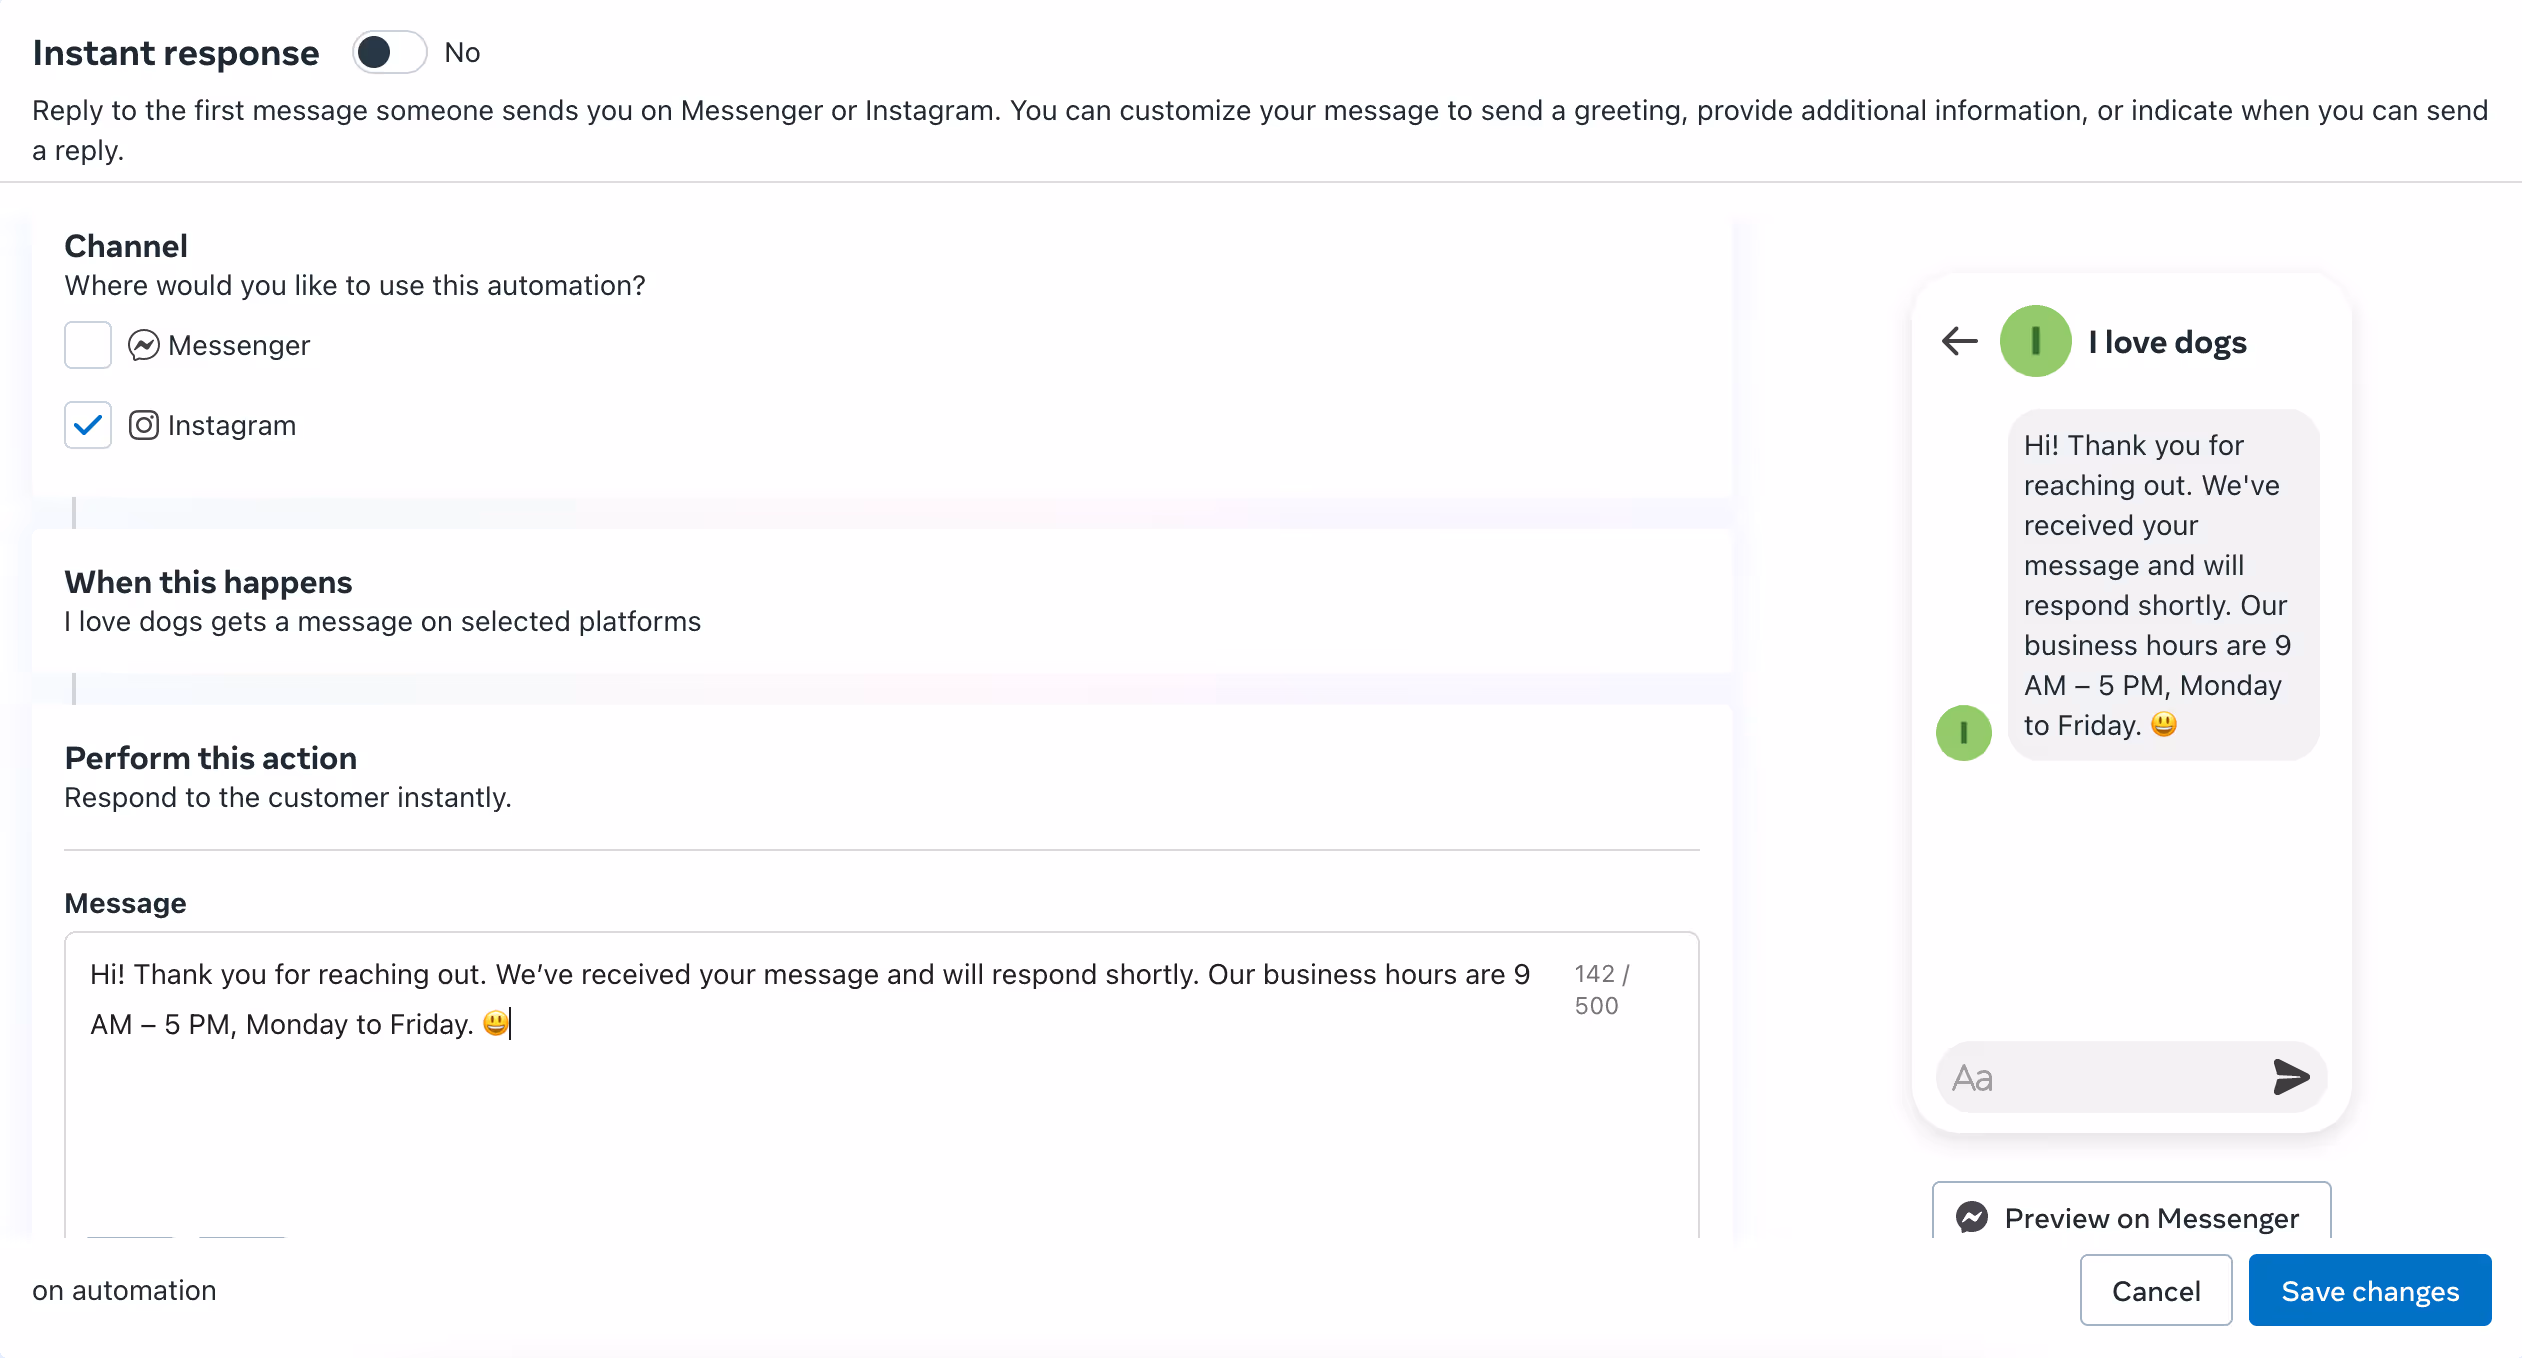Enable the Instant response toggle
This screenshot has width=2522, height=1358.
388,52
